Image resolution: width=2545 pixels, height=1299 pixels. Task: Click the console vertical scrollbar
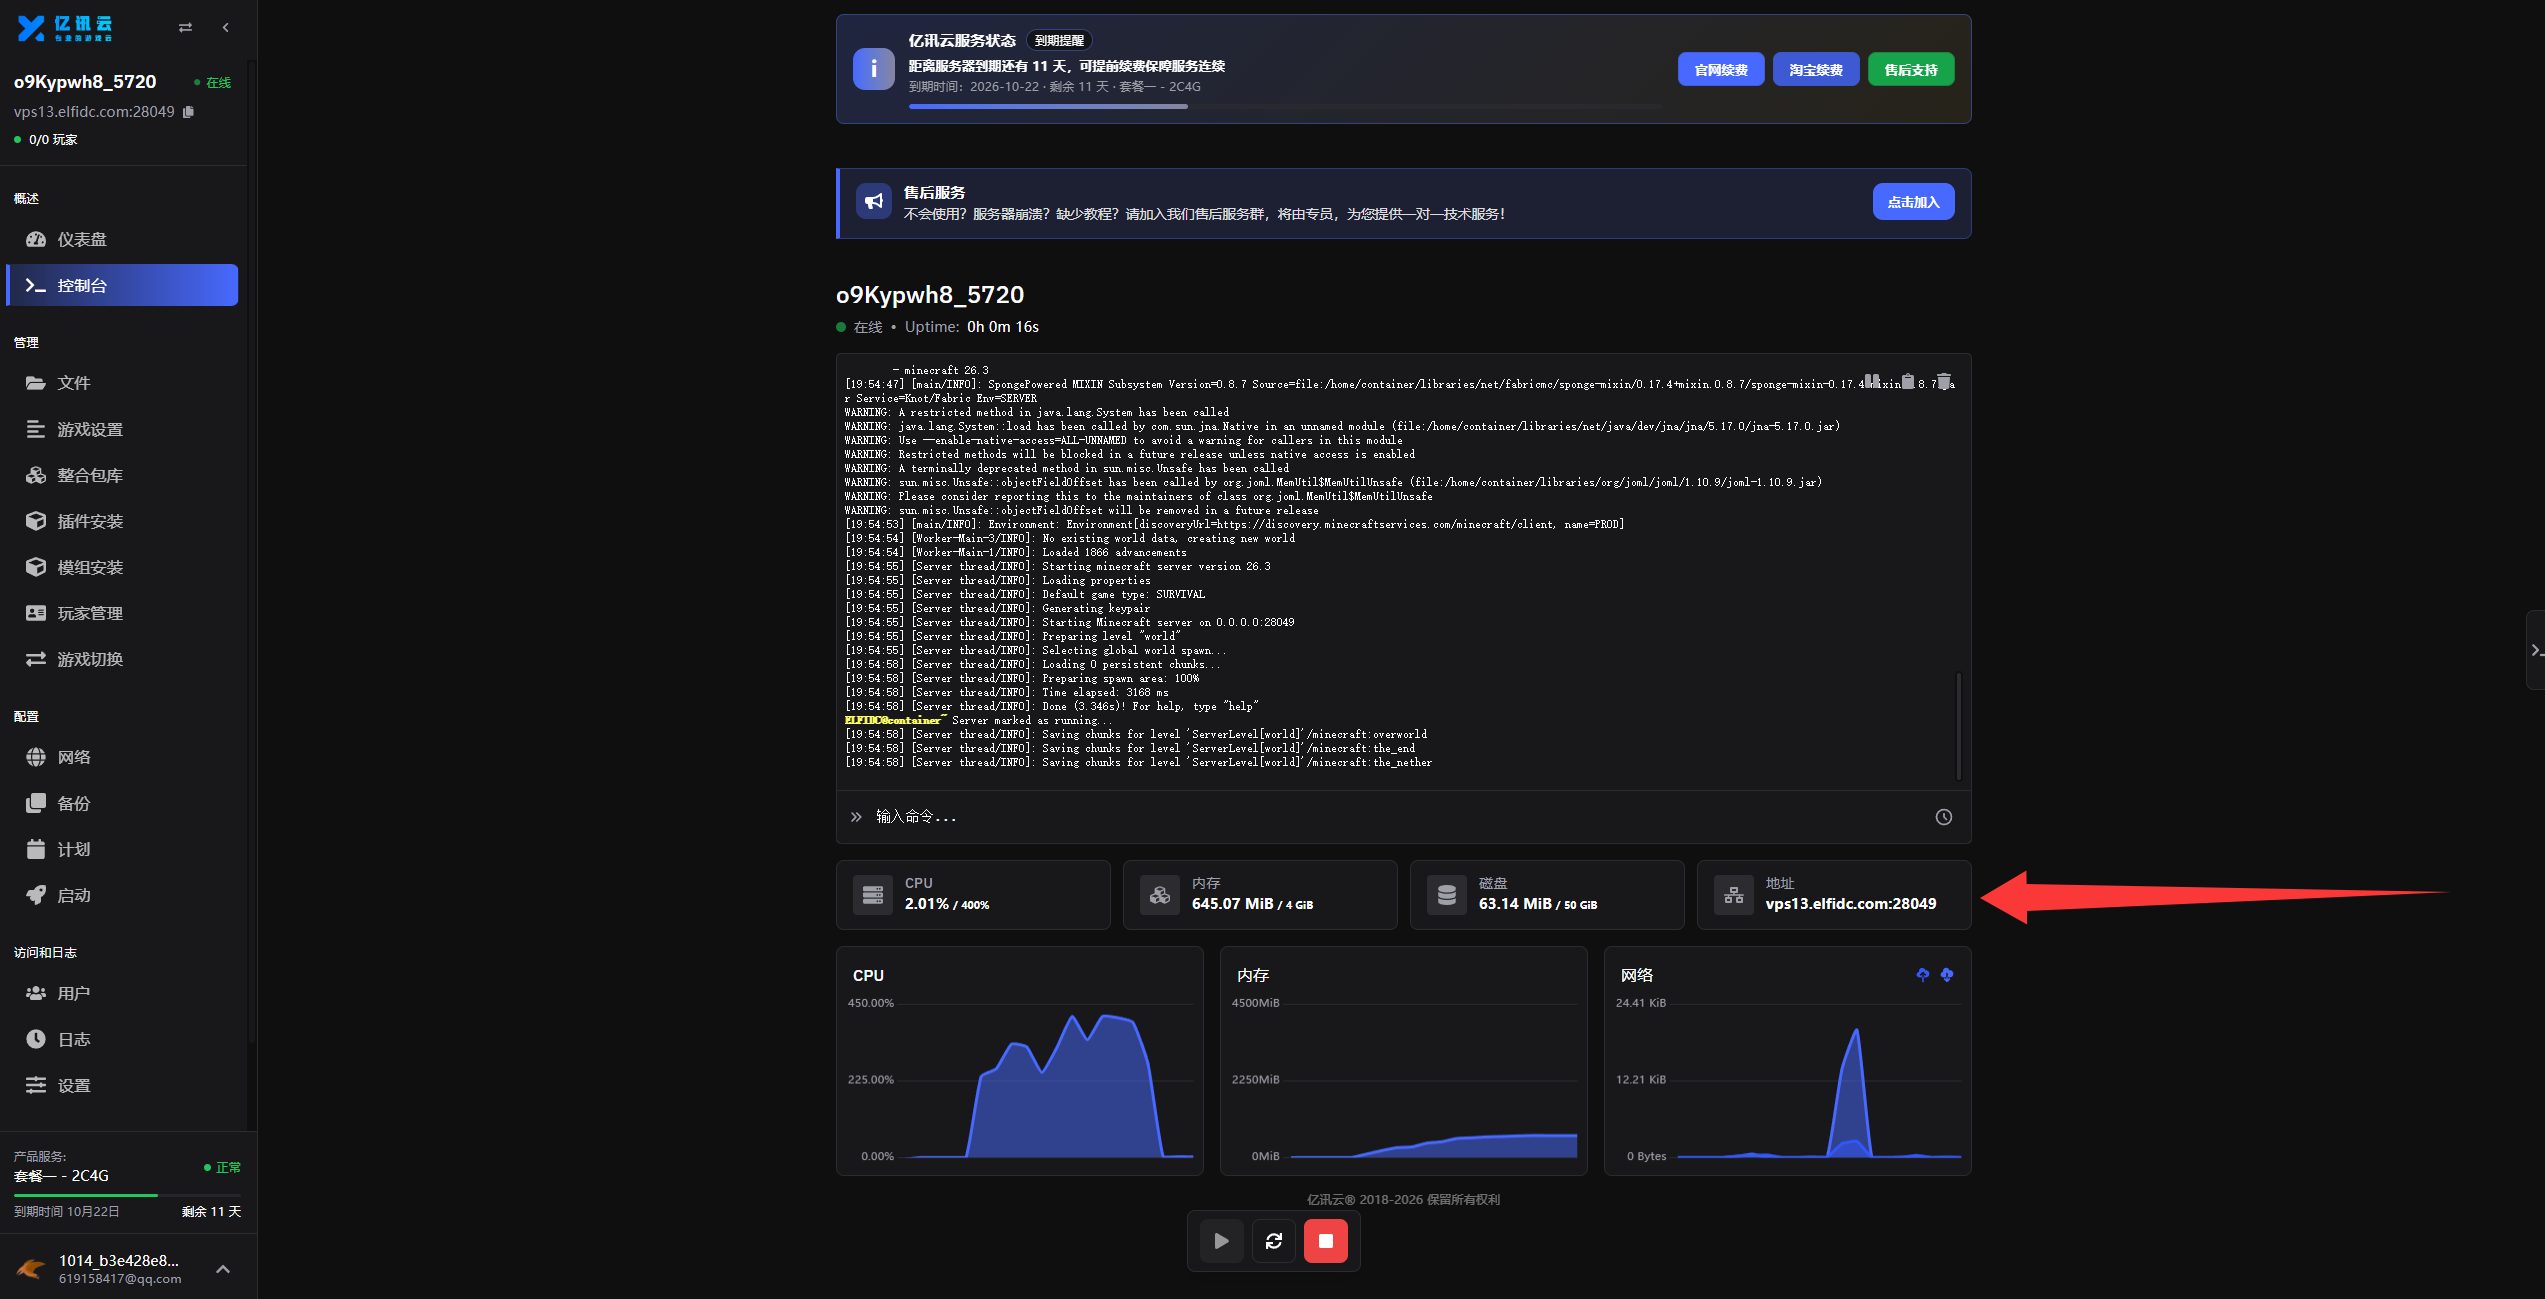[x=1958, y=725]
